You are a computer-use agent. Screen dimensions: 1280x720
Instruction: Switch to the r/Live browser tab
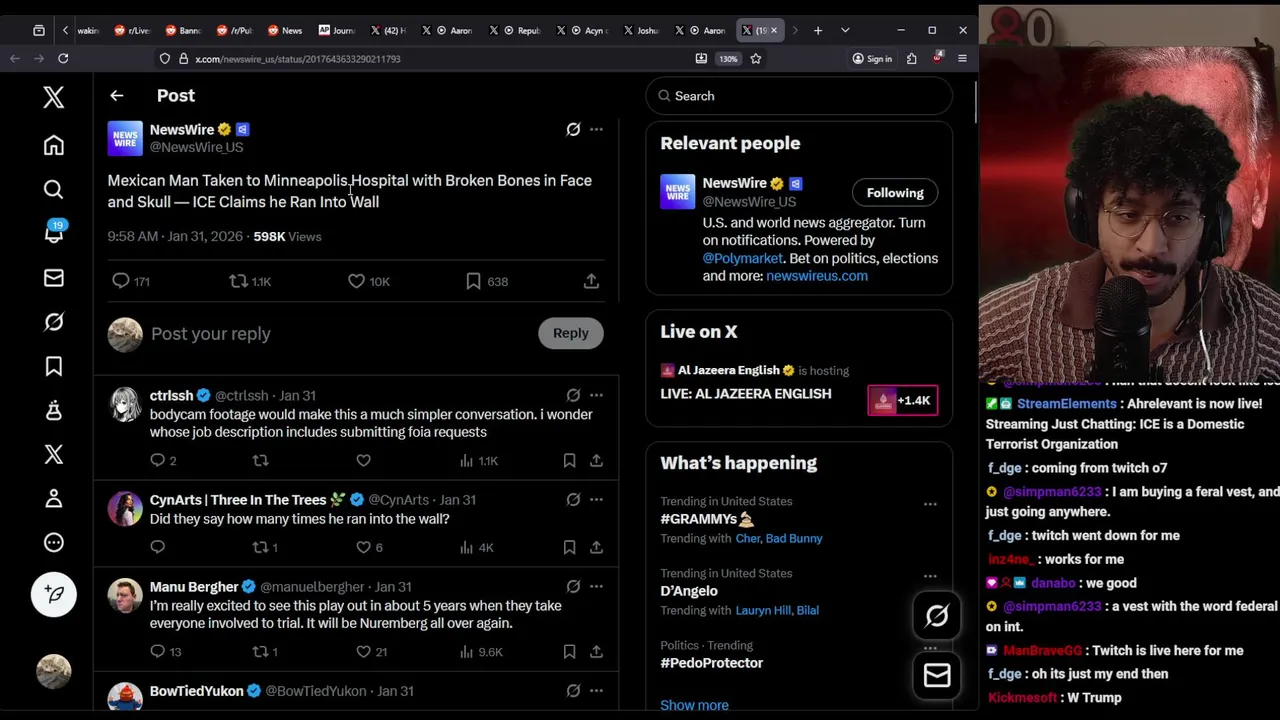(131, 30)
